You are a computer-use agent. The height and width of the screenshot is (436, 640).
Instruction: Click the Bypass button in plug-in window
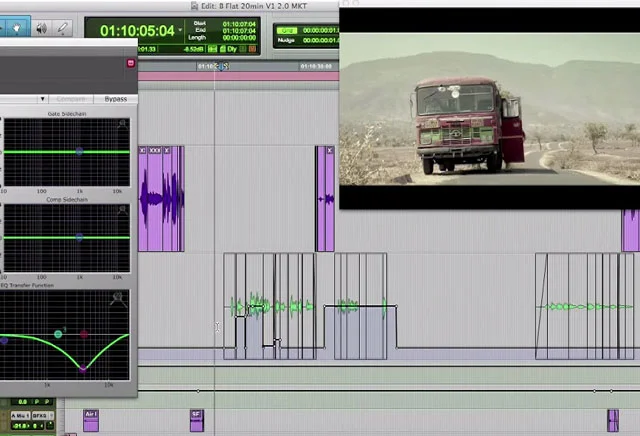tap(116, 99)
